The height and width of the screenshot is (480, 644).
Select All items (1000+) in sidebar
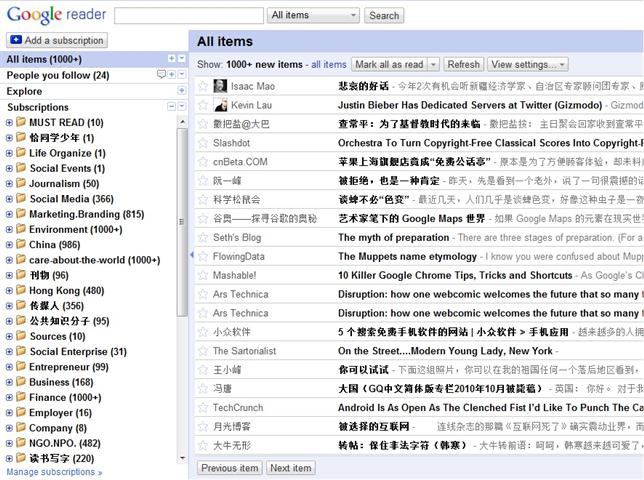click(x=44, y=59)
